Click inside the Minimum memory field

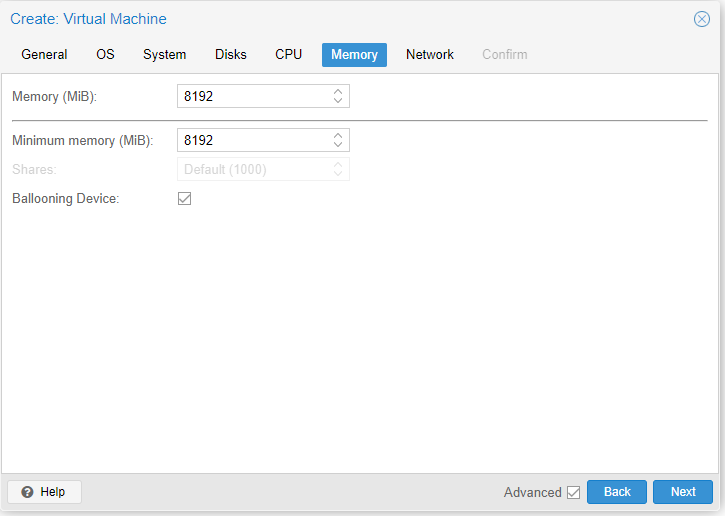(x=252, y=141)
